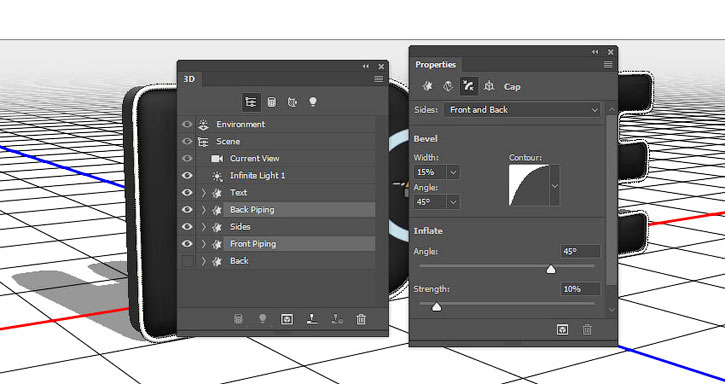Select the Properties panel tab
The width and height of the screenshot is (725, 384).
[435, 65]
